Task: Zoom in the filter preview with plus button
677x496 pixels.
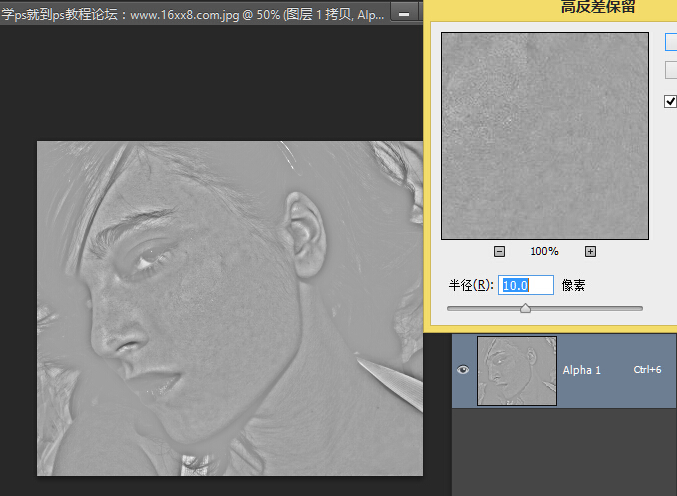Action: [590, 251]
